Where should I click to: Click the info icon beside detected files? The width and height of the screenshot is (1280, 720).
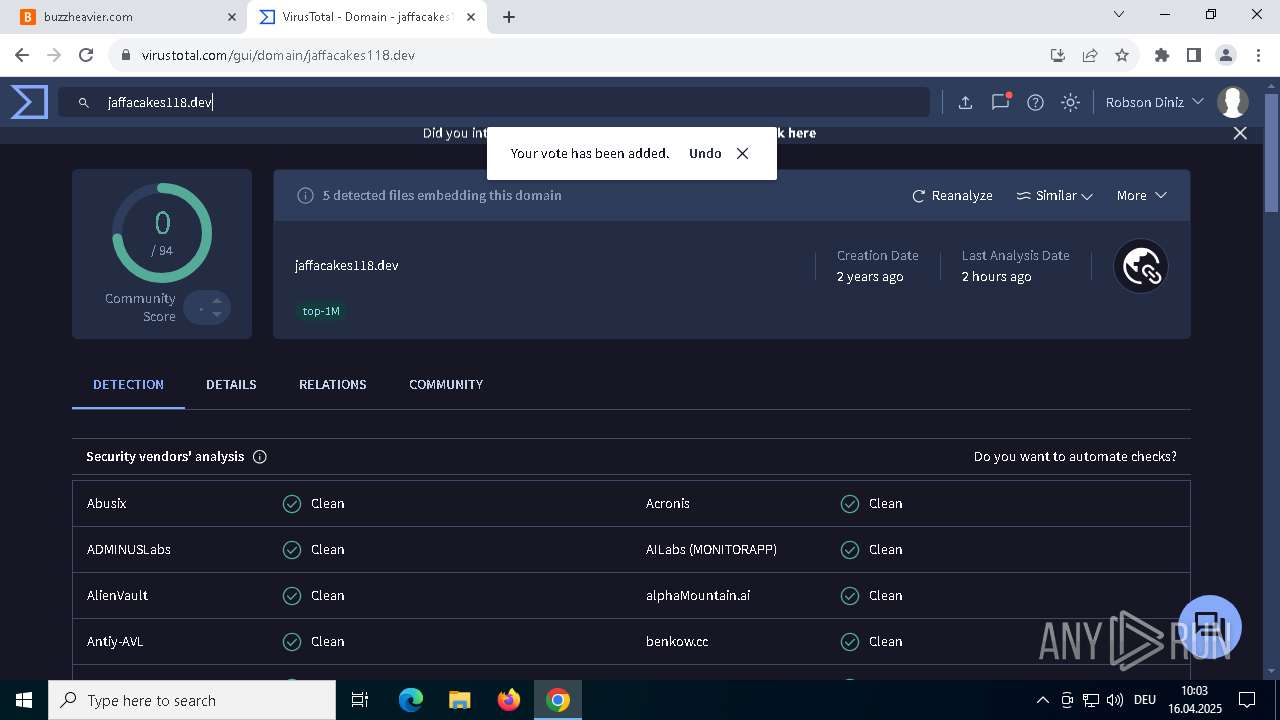pyautogui.click(x=306, y=196)
